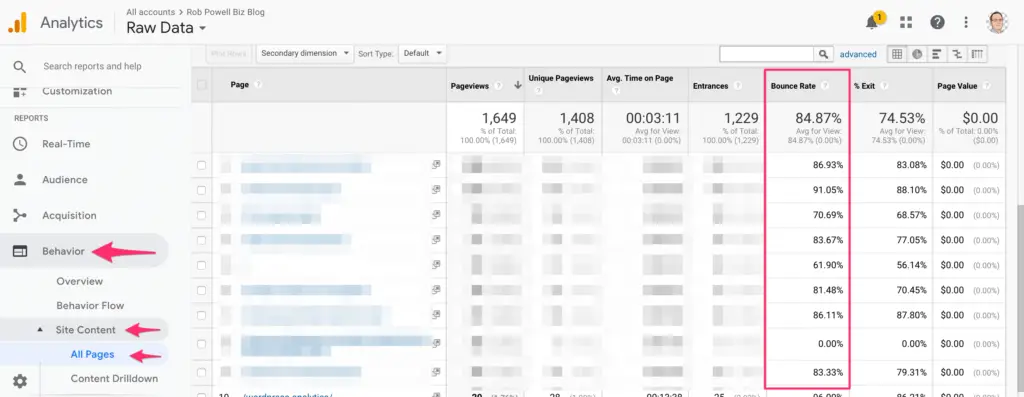Switch to the pie chart percentage view
This screenshot has height=397, width=1024.
tap(917, 54)
